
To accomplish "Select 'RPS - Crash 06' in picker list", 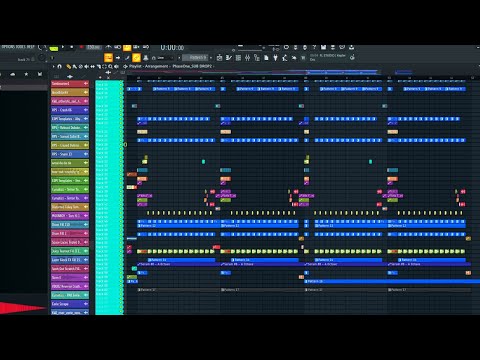I will click(70, 110).
